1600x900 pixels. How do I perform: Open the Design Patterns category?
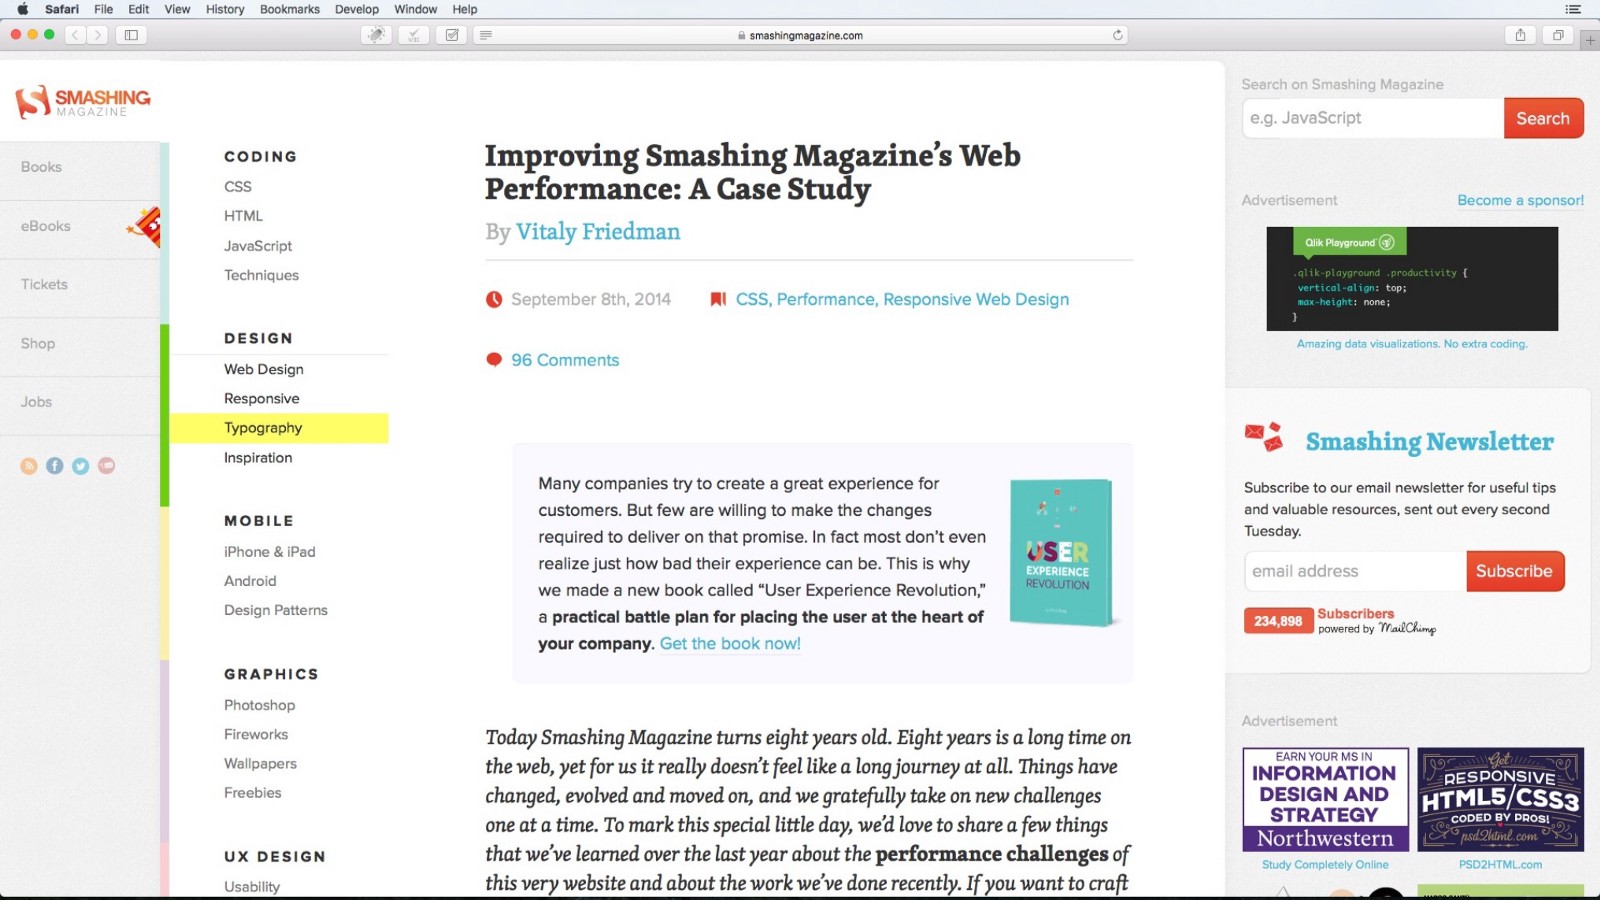tap(276, 610)
